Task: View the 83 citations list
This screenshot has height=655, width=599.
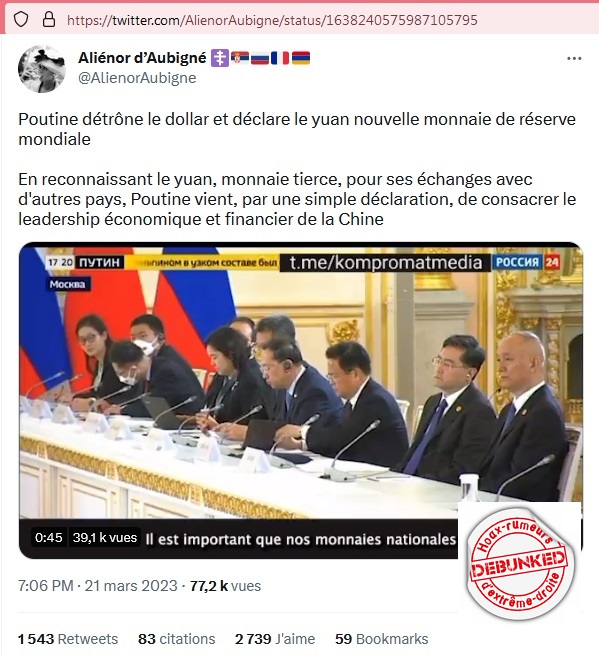Action: click(177, 639)
